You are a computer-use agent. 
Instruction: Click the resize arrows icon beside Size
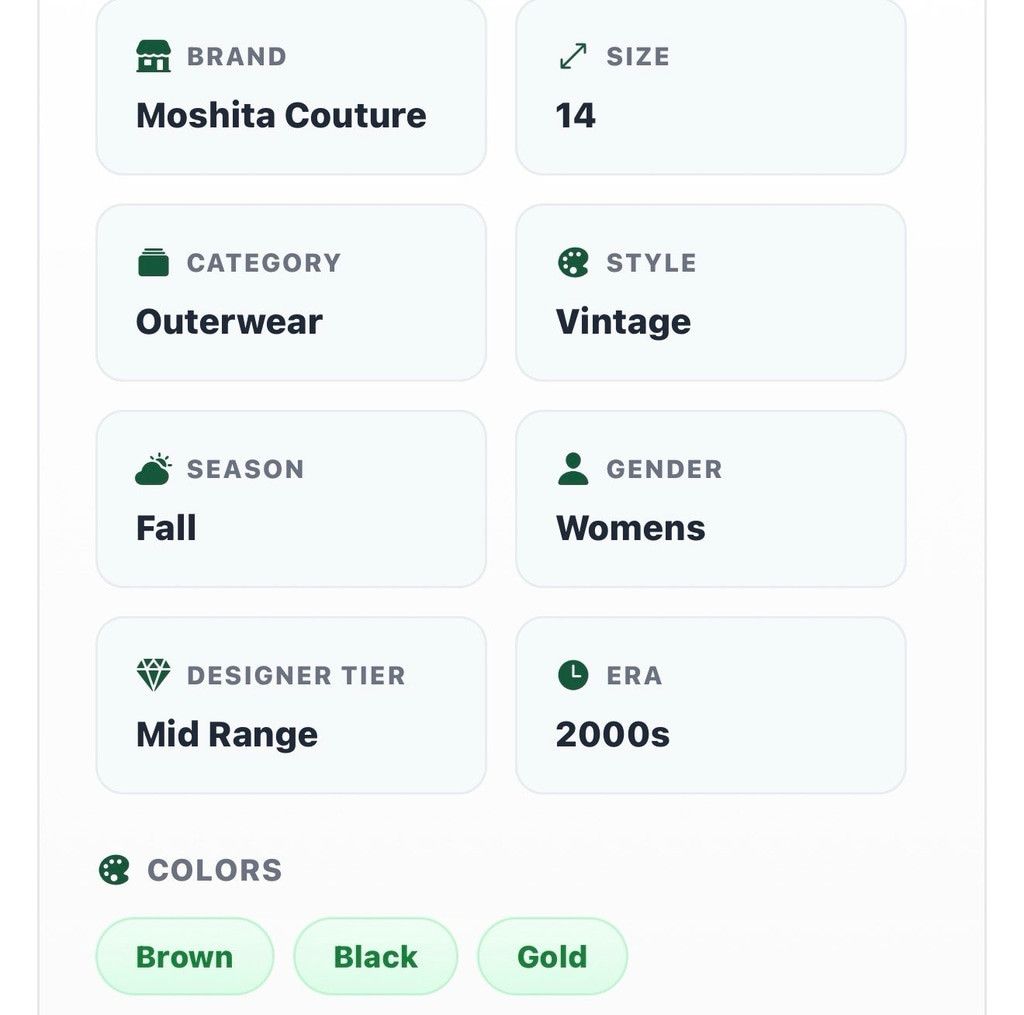tap(573, 56)
